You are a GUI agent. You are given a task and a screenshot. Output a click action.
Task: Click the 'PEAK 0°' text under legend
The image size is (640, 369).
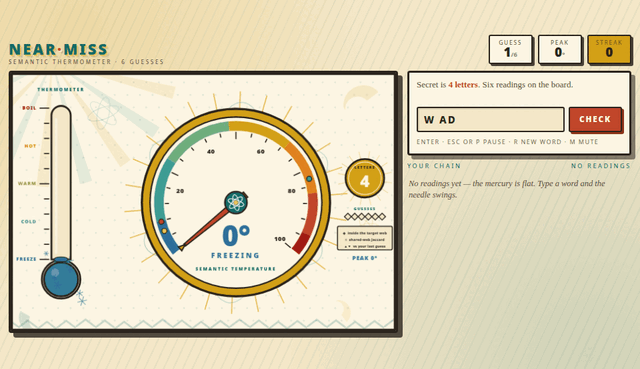tap(364, 258)
